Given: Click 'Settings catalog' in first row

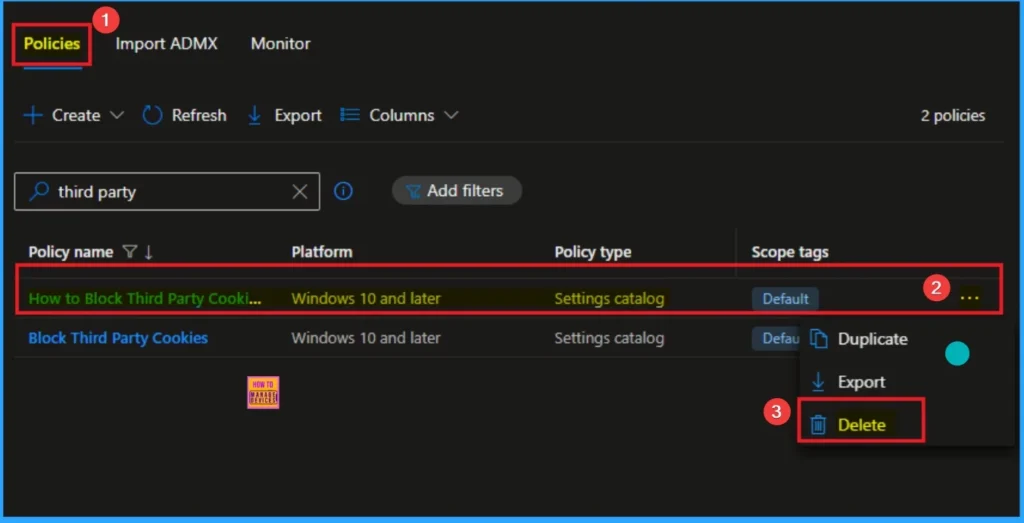Looking at the screenshot, I should [609, 298].
